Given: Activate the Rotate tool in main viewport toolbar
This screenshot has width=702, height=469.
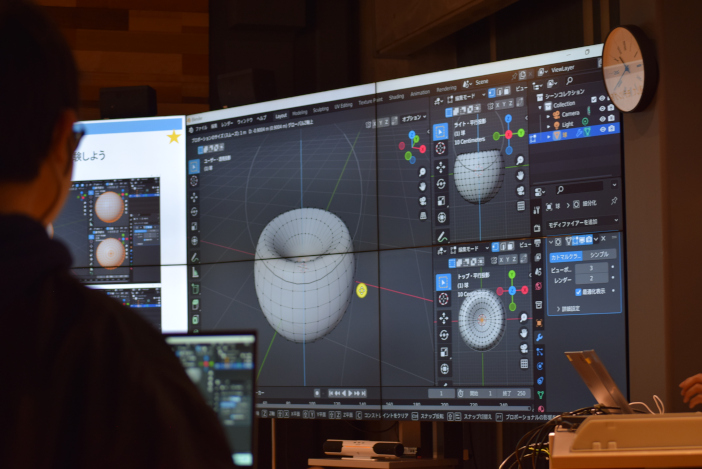Looking at the screenshot, I should (194, 211).
